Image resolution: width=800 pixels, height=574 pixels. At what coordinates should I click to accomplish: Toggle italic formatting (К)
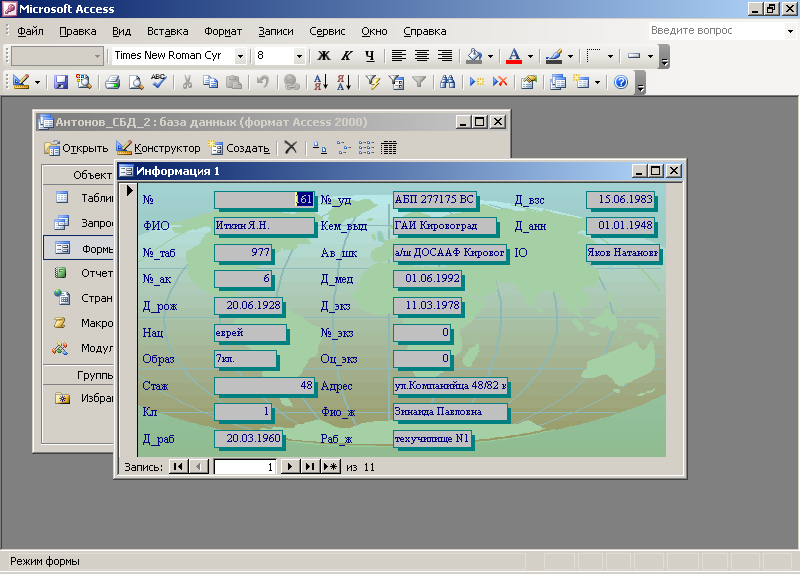click(x=346, y=56)
